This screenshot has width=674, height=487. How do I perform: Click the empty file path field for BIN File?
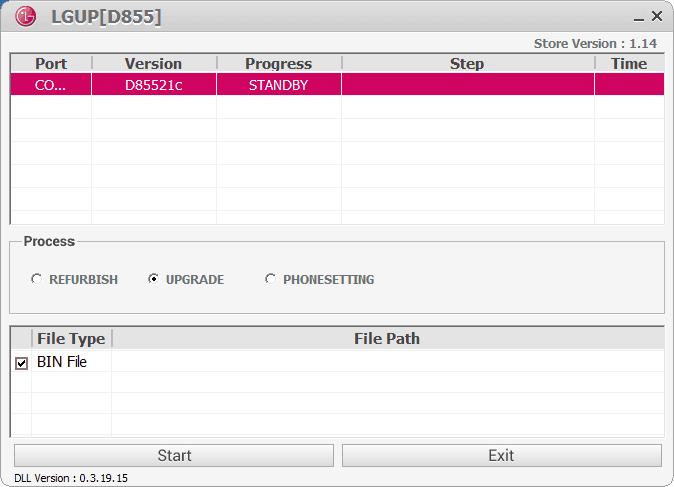388,361
